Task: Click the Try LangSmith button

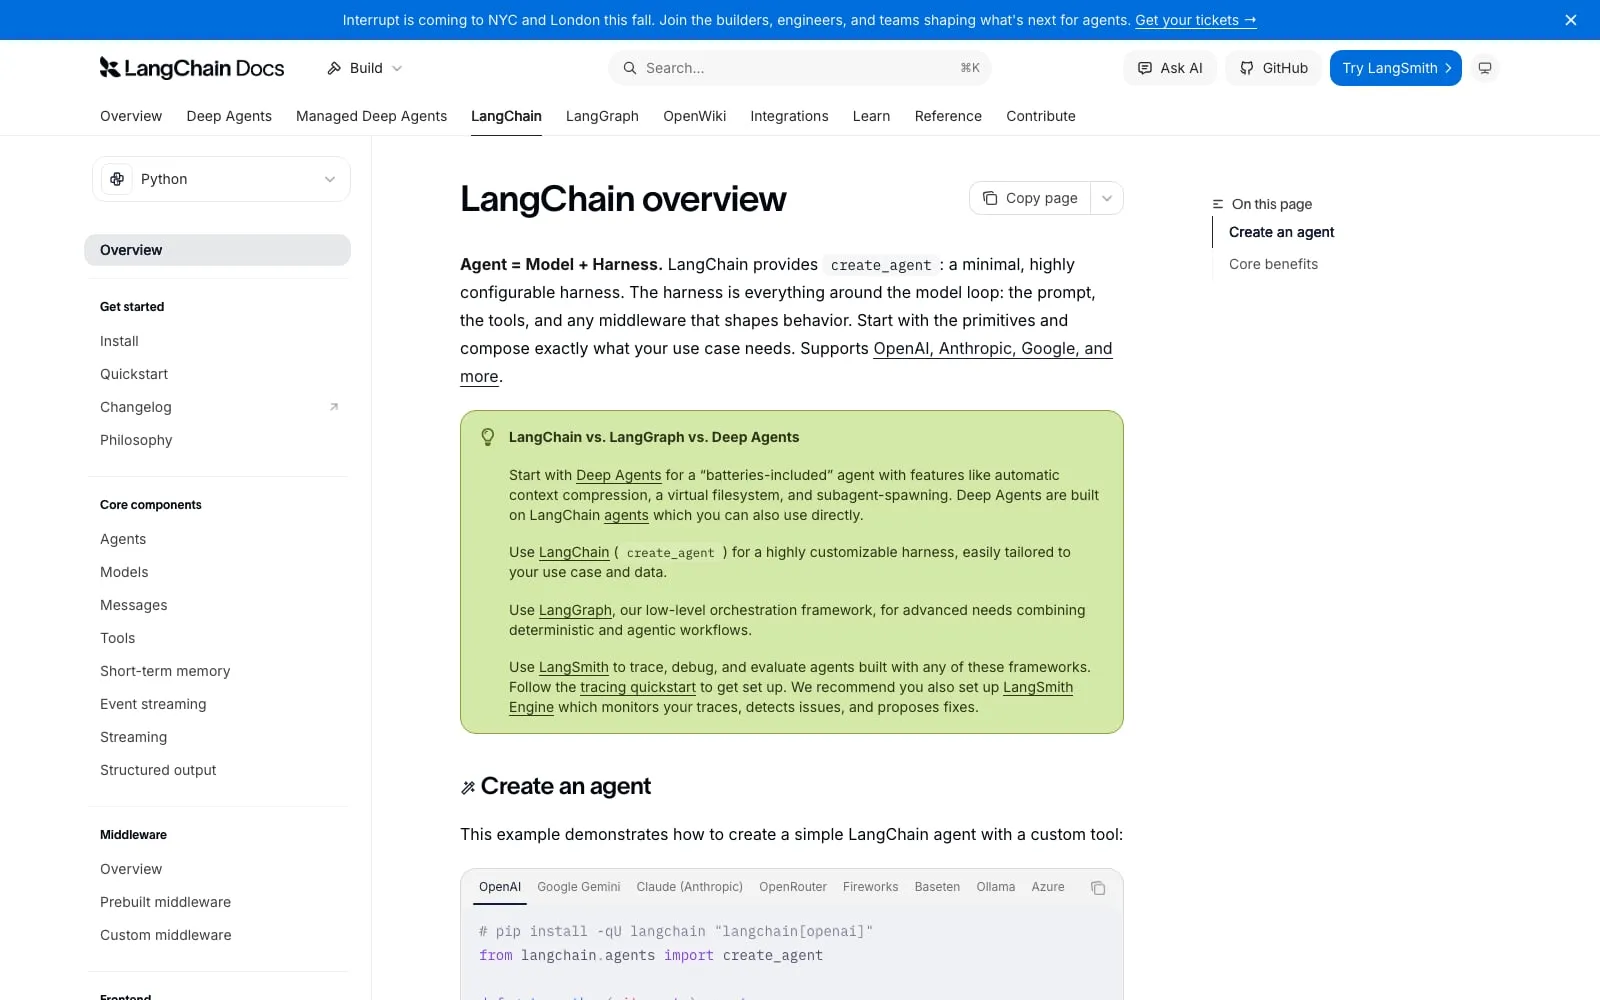Action: point(1396,68)
